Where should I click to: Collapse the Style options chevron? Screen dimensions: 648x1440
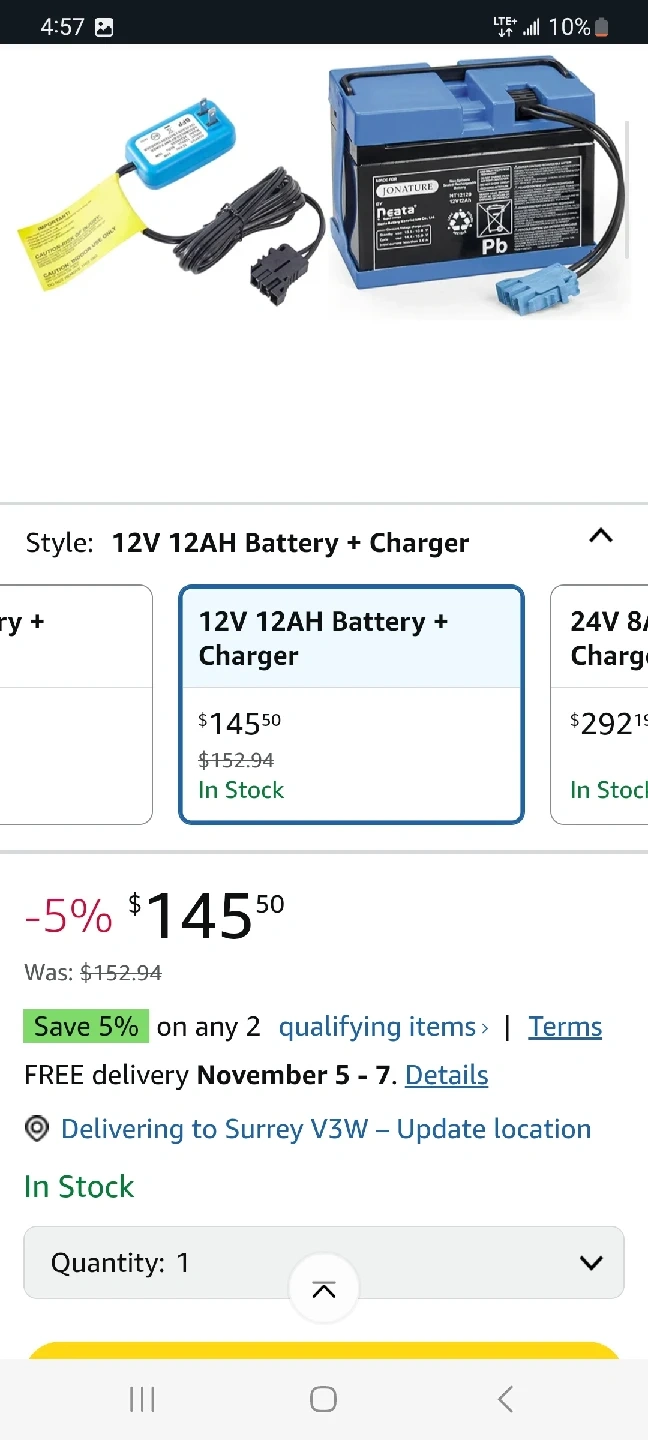pos(600,536)
